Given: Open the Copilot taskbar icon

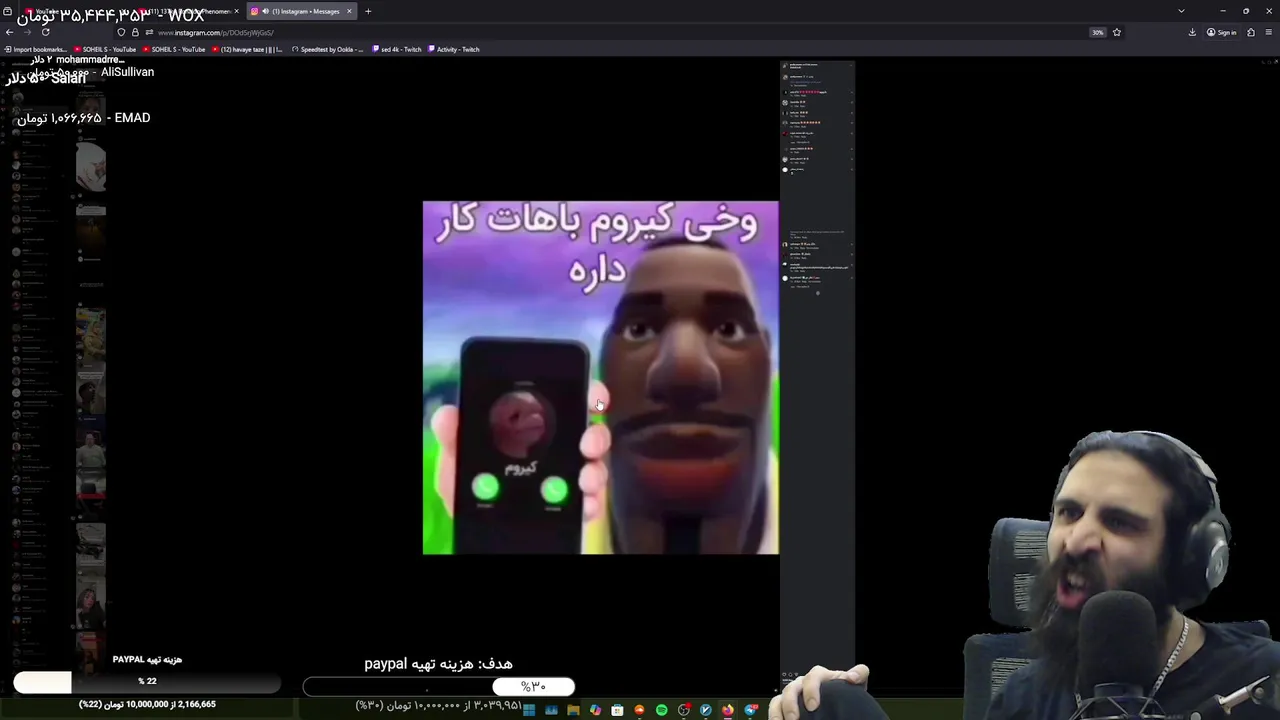Looking at the screenshot, I should pyautogui.click(x=596, y=710).
